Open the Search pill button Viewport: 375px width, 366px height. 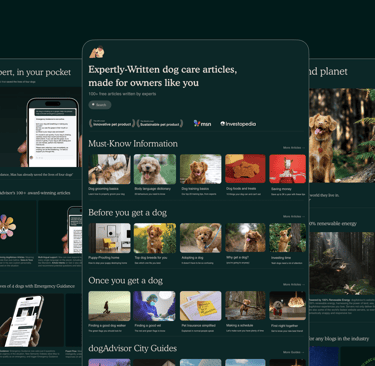[x=100, y=105]
